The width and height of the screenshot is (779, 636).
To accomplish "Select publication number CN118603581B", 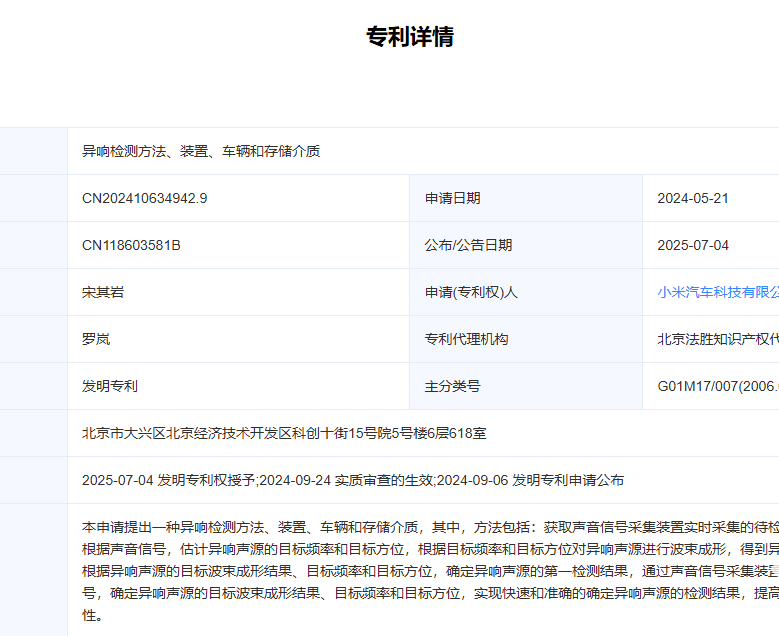I will [x=131, y=245].
